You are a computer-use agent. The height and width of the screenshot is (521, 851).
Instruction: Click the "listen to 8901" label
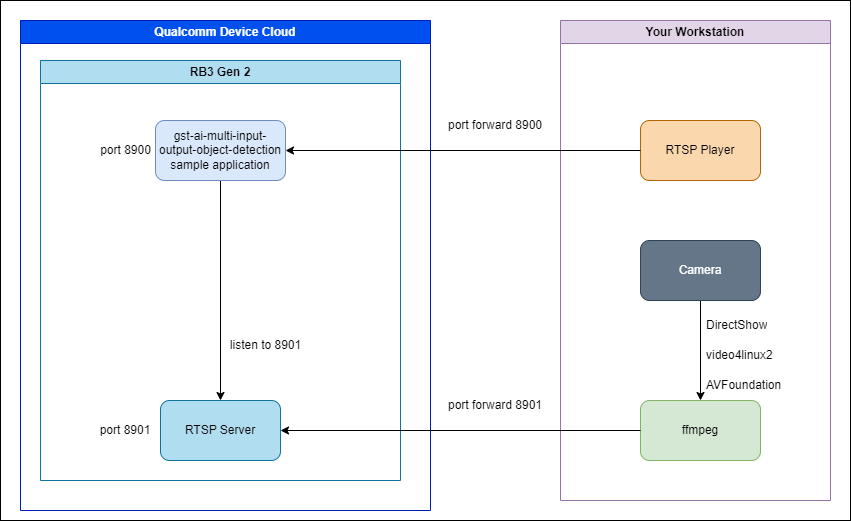[x=265, y=345]
